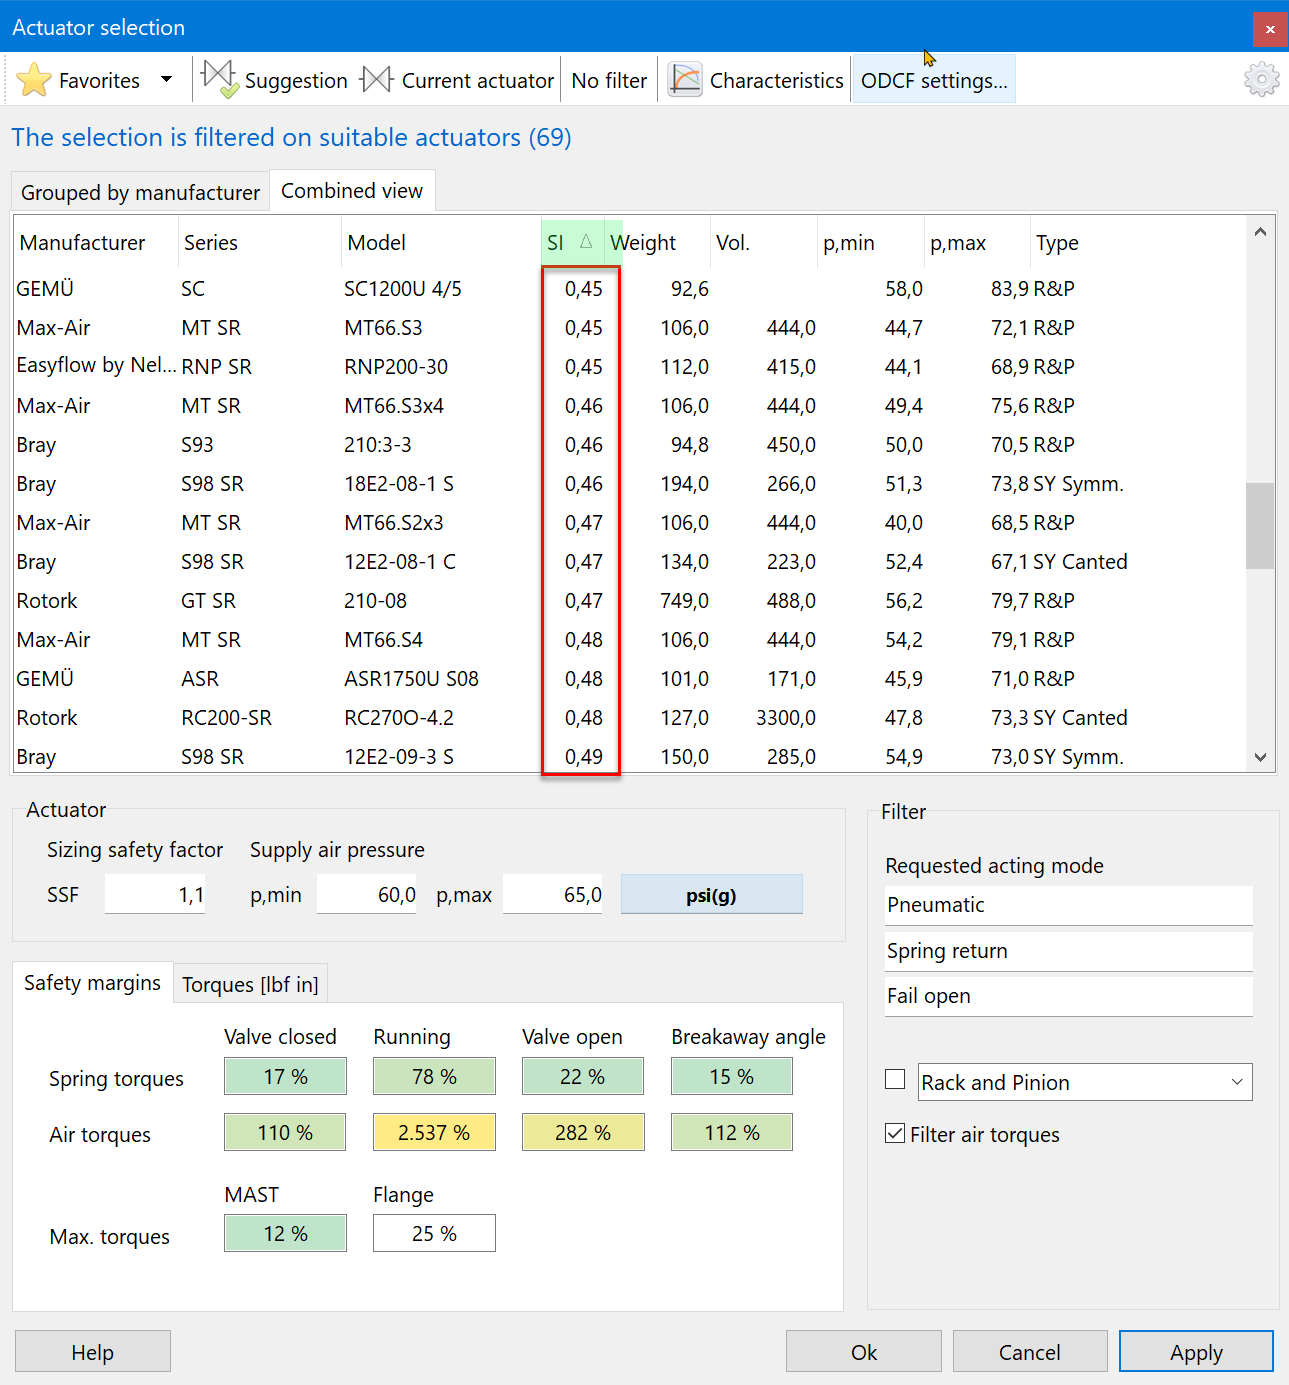Select the GEMÜ ASR1750U S08 row

pyautogui.click(x=630, y=679)
